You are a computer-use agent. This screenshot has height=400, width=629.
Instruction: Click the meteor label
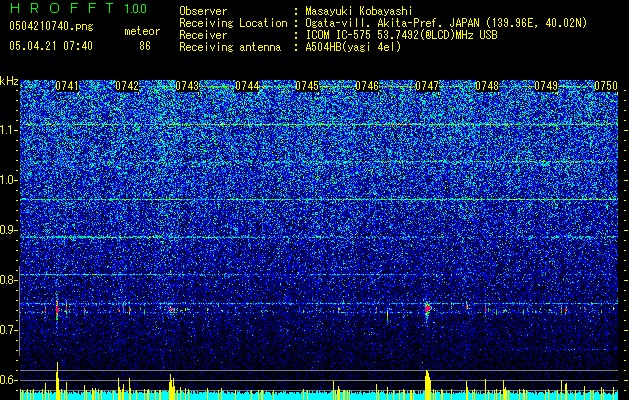click(142, 31)
